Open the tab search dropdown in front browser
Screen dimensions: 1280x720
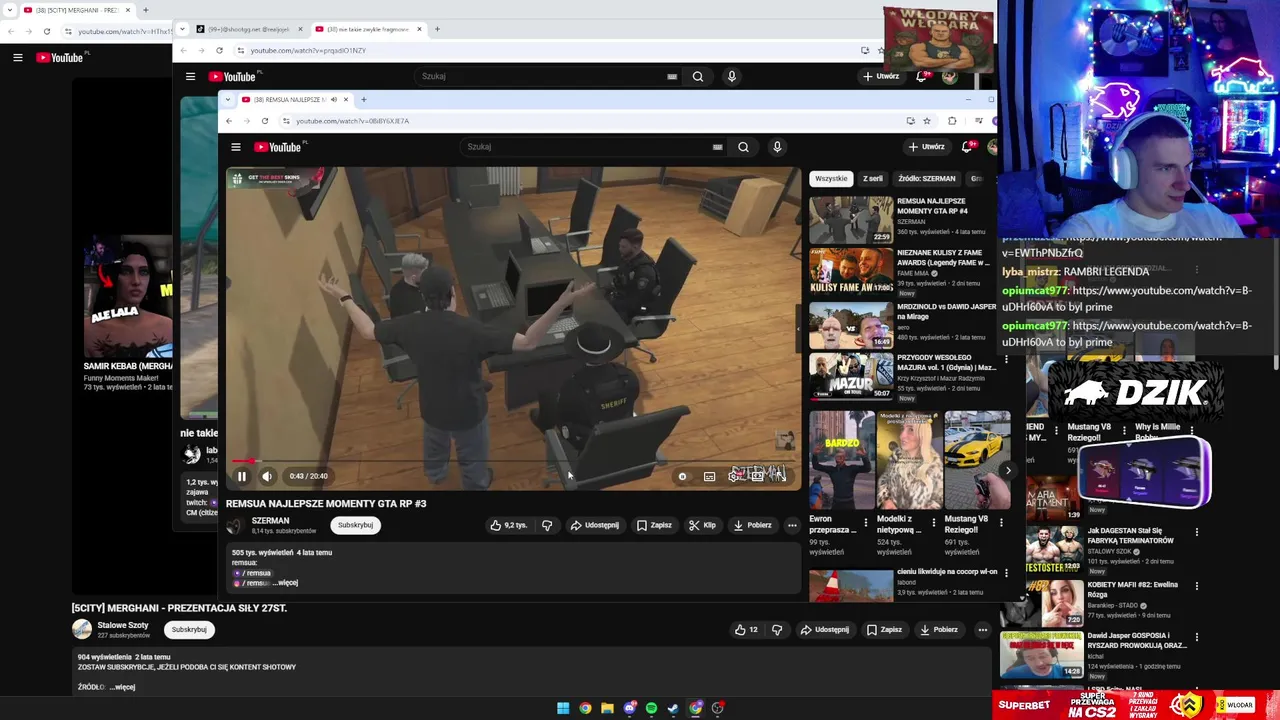coord(229,100)
